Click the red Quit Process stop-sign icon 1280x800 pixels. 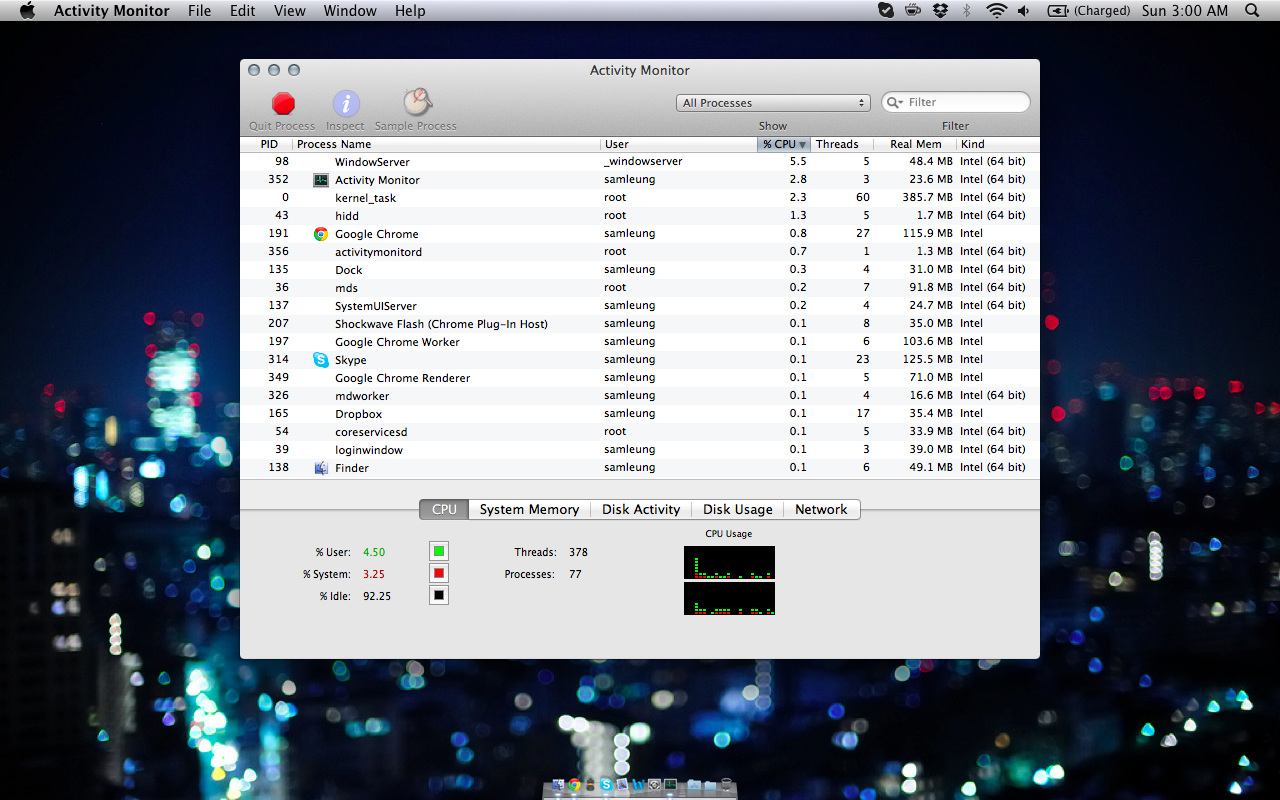tap(284, 103)
